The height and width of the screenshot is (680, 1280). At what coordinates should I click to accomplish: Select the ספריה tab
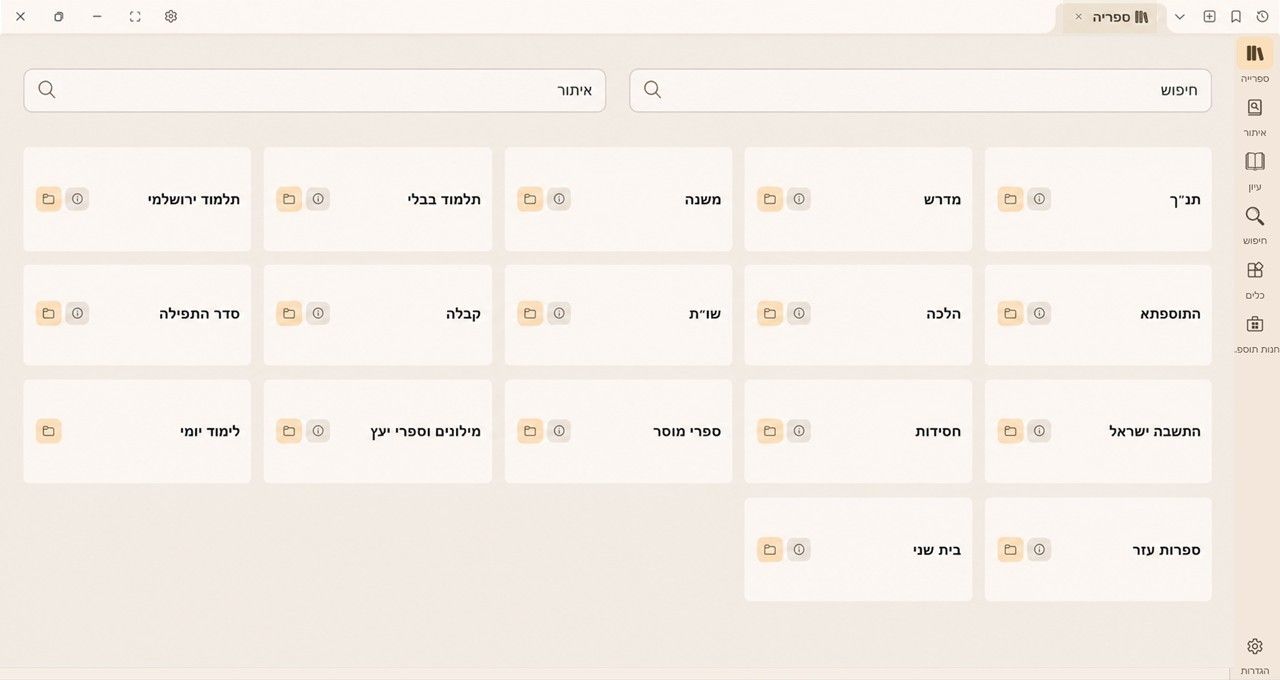click(1110, 17)
